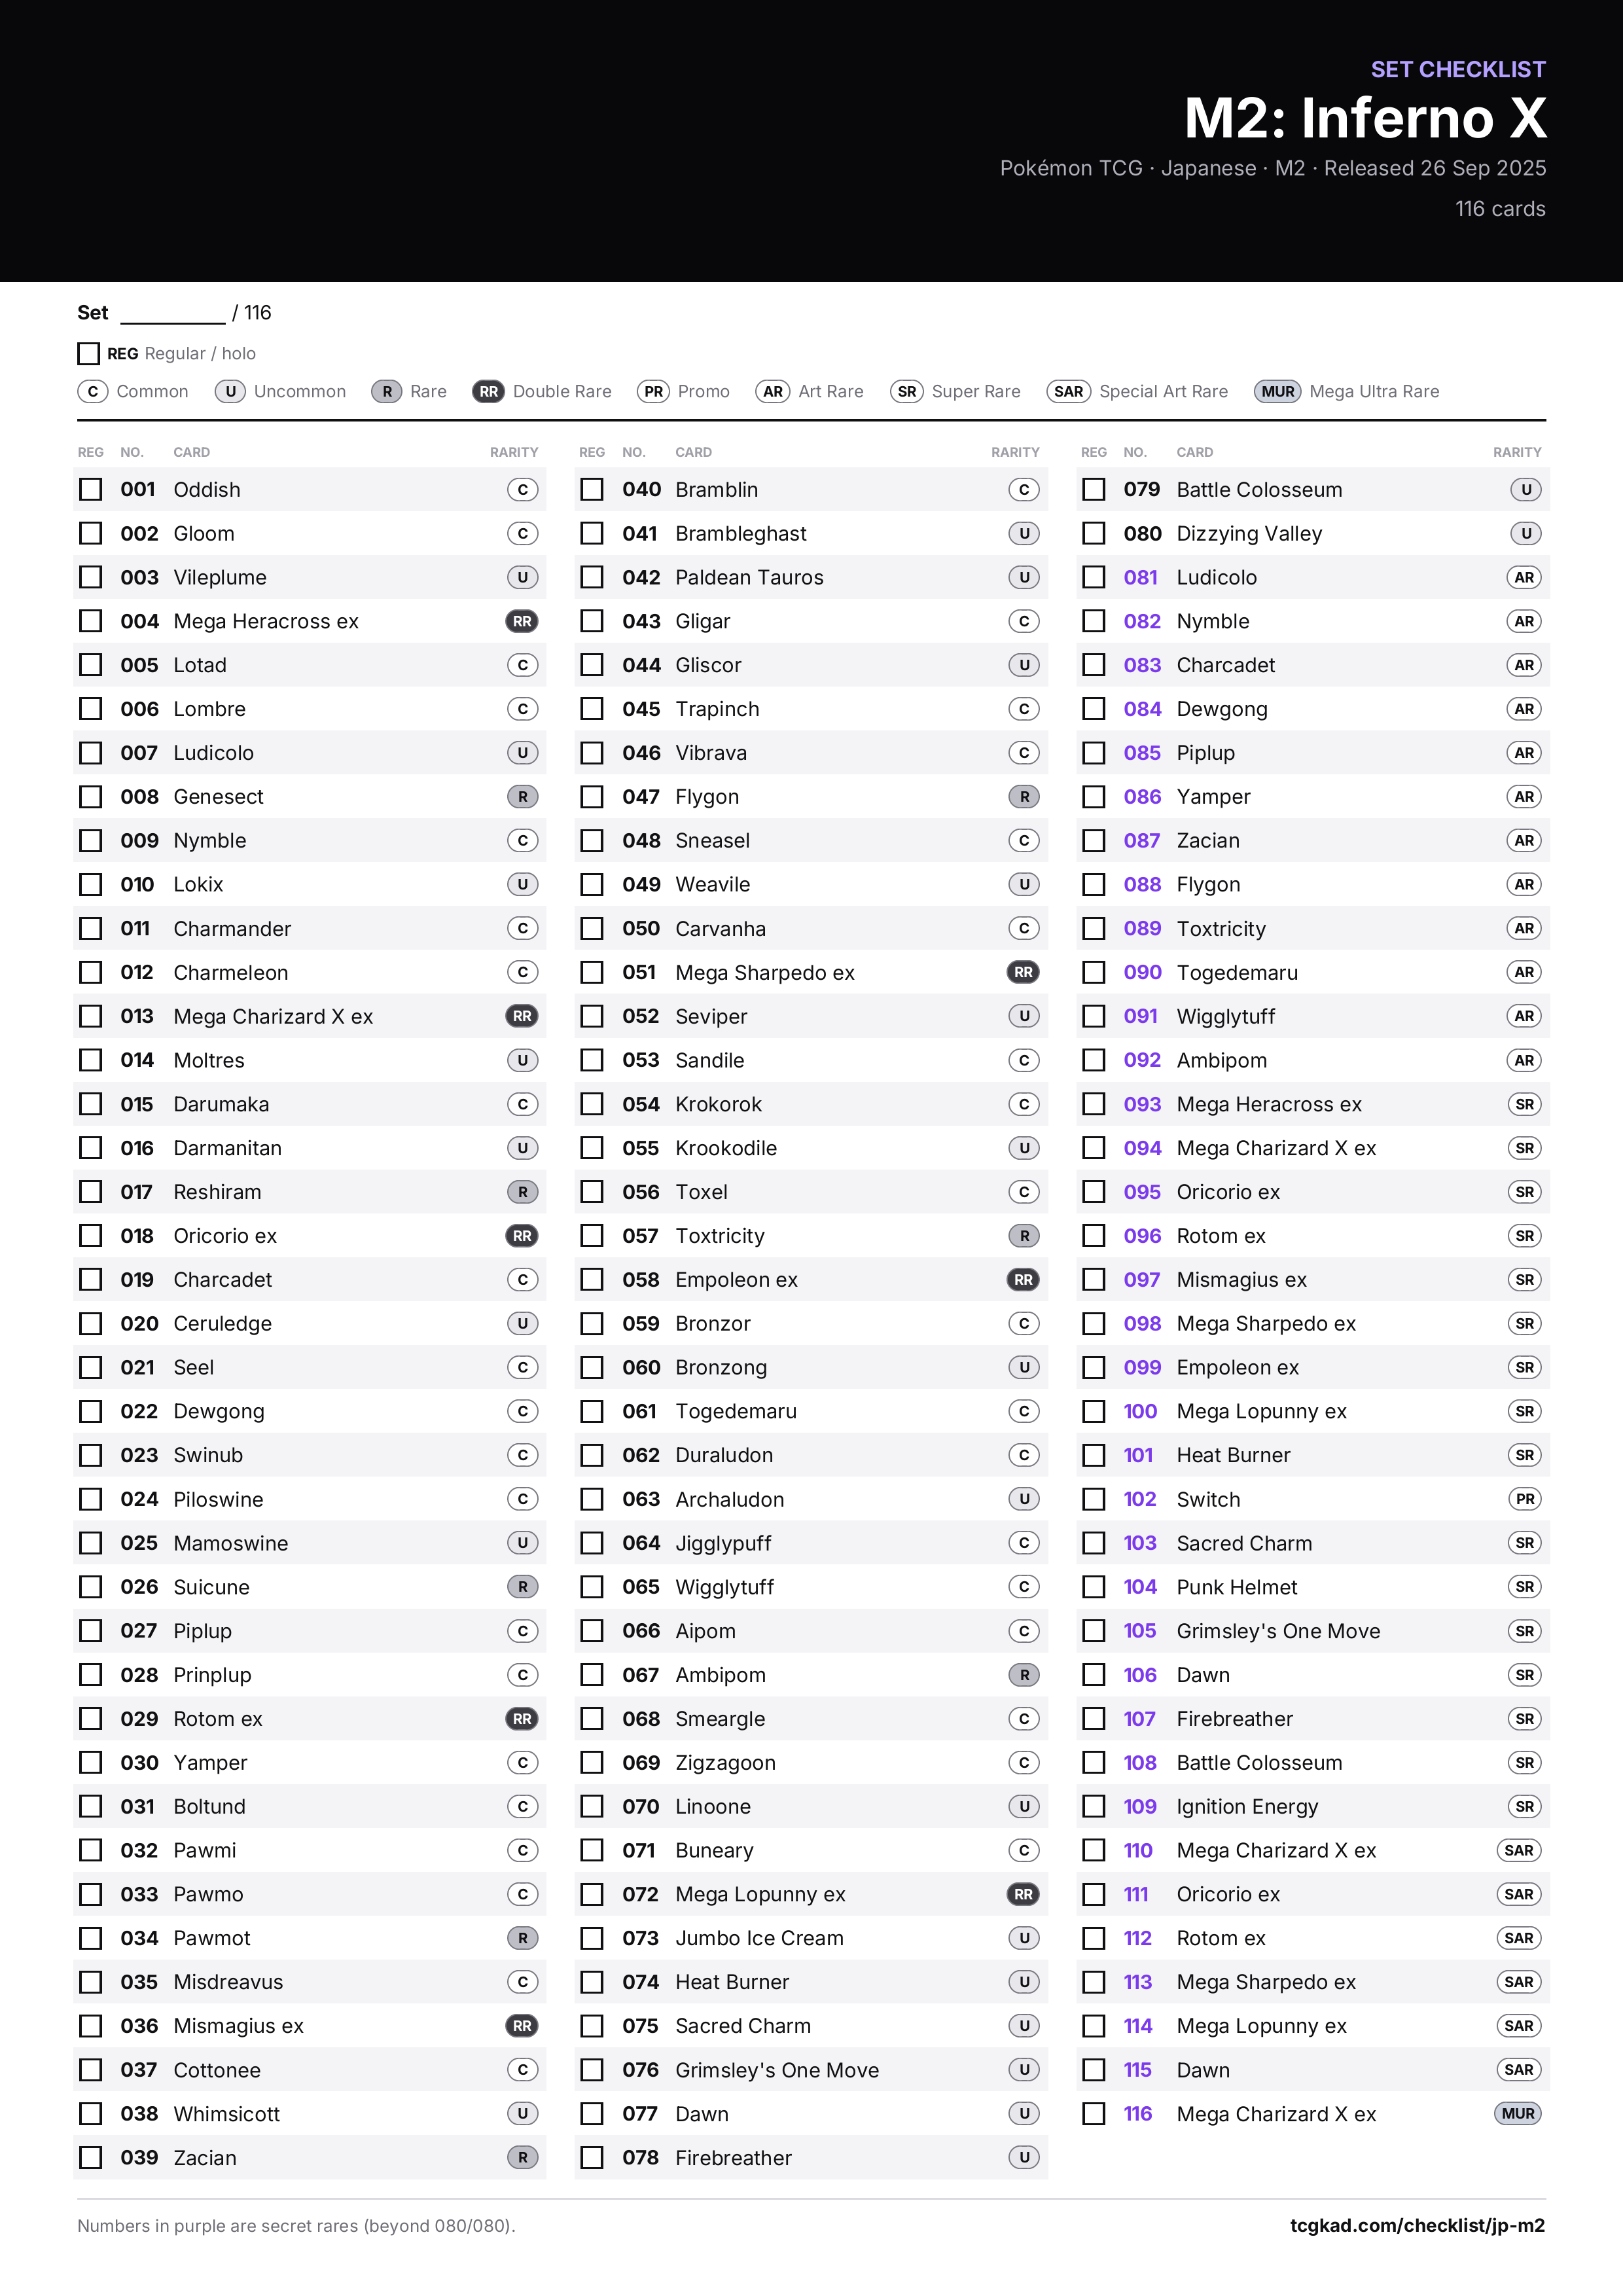Click the Promo PR legend badge

coord(653,391)
